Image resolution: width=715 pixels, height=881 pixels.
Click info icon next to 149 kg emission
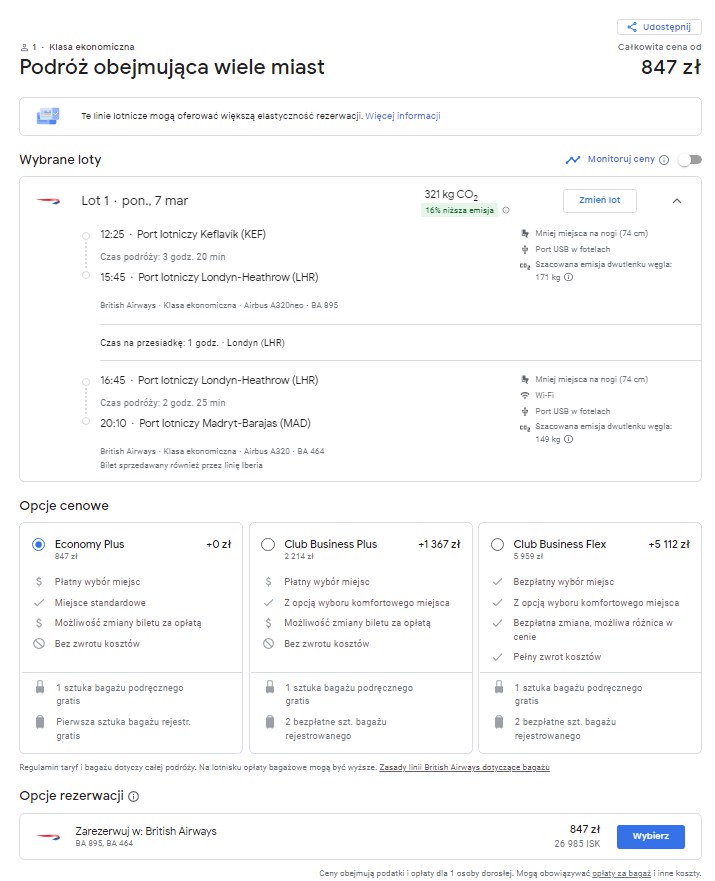point(568,439)
